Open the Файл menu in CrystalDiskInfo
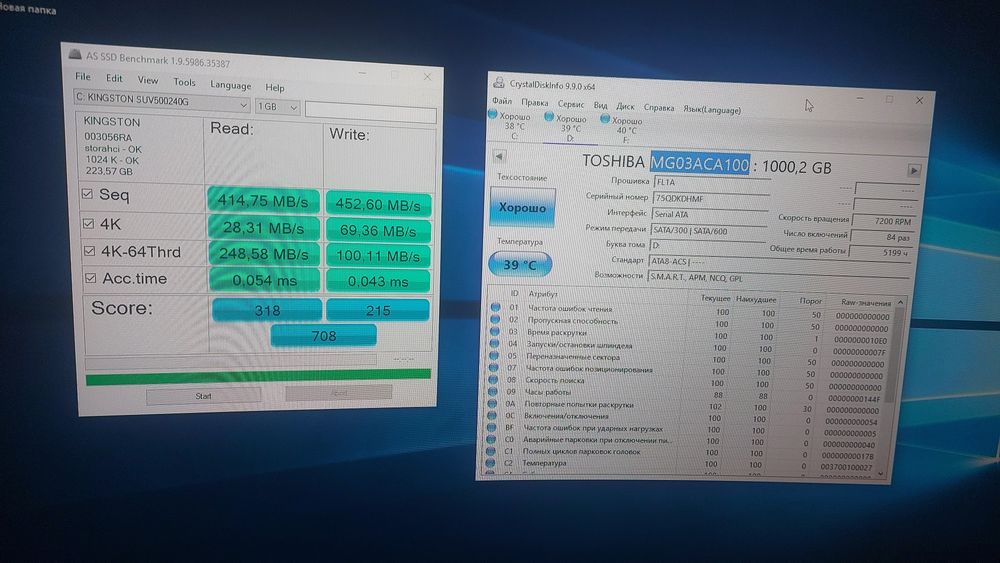The image size is (1000, 563). (502, 101)
